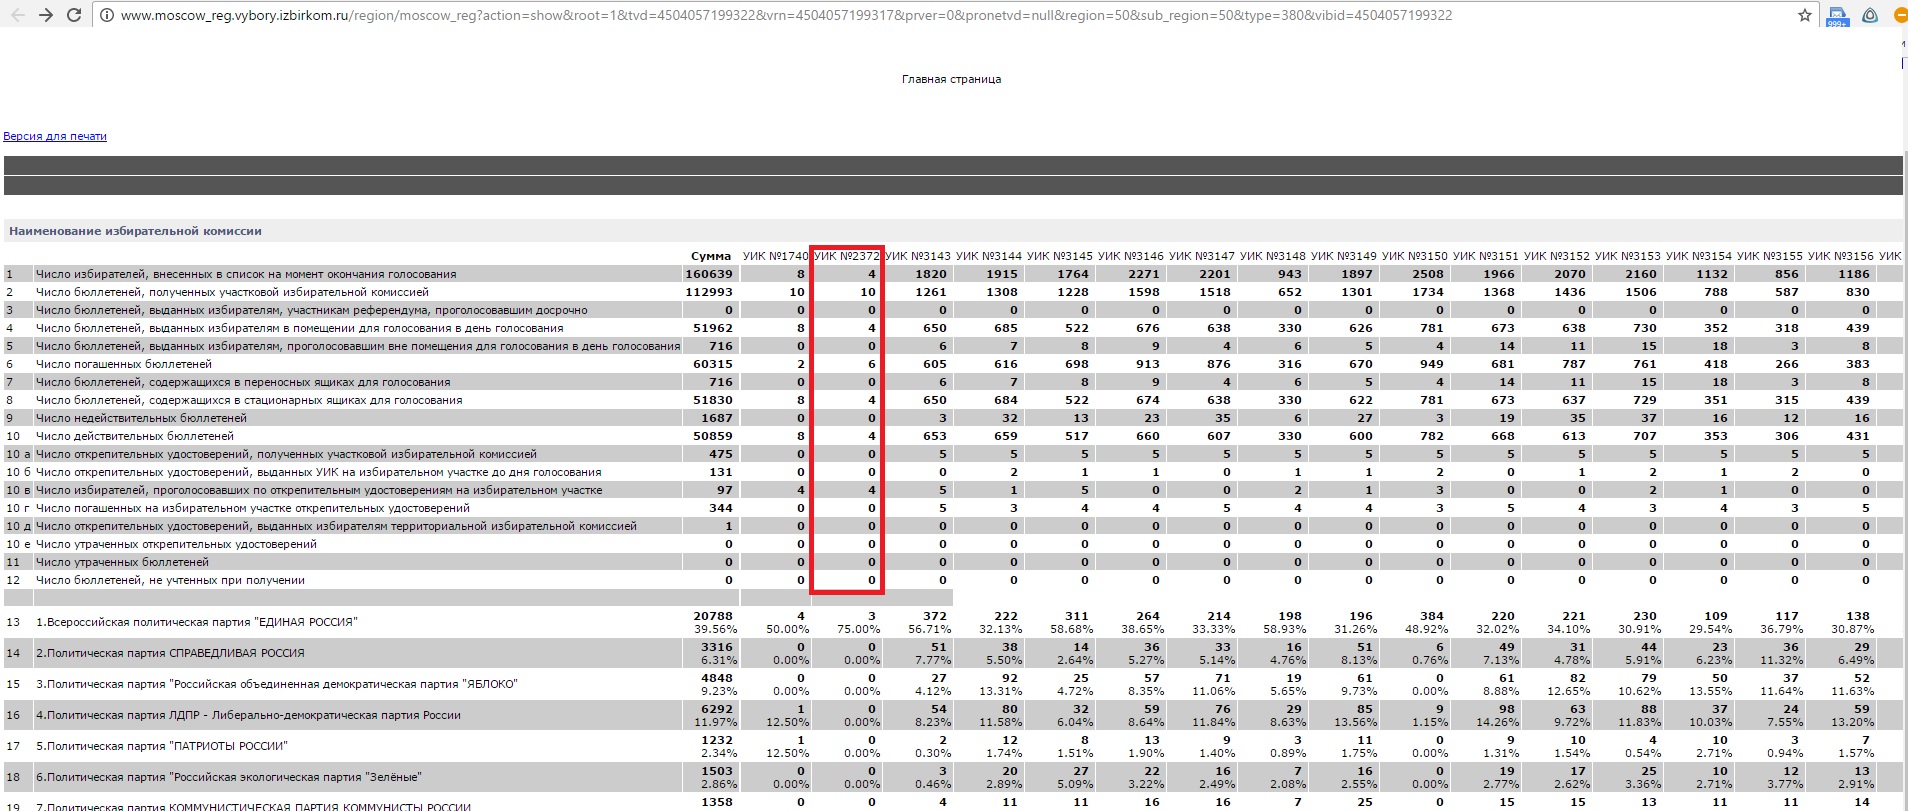Click the browser back arrow
The width and height of the screenshot is (1908, 811).
click(17, 15)
